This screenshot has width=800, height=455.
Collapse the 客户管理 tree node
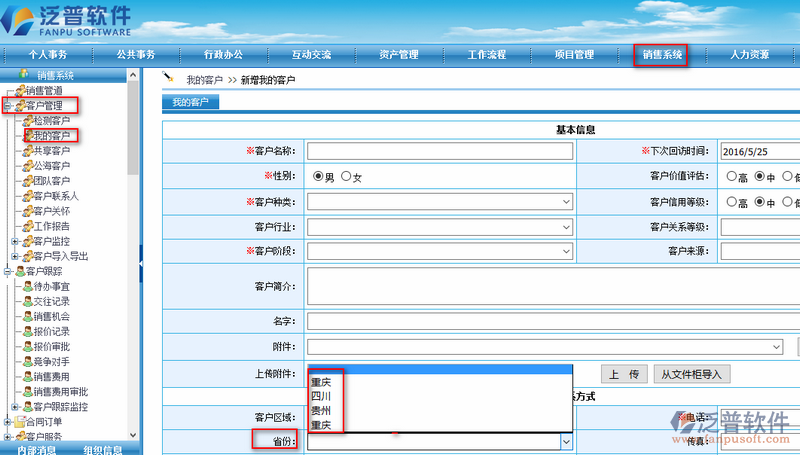click(x=7, y=105)
